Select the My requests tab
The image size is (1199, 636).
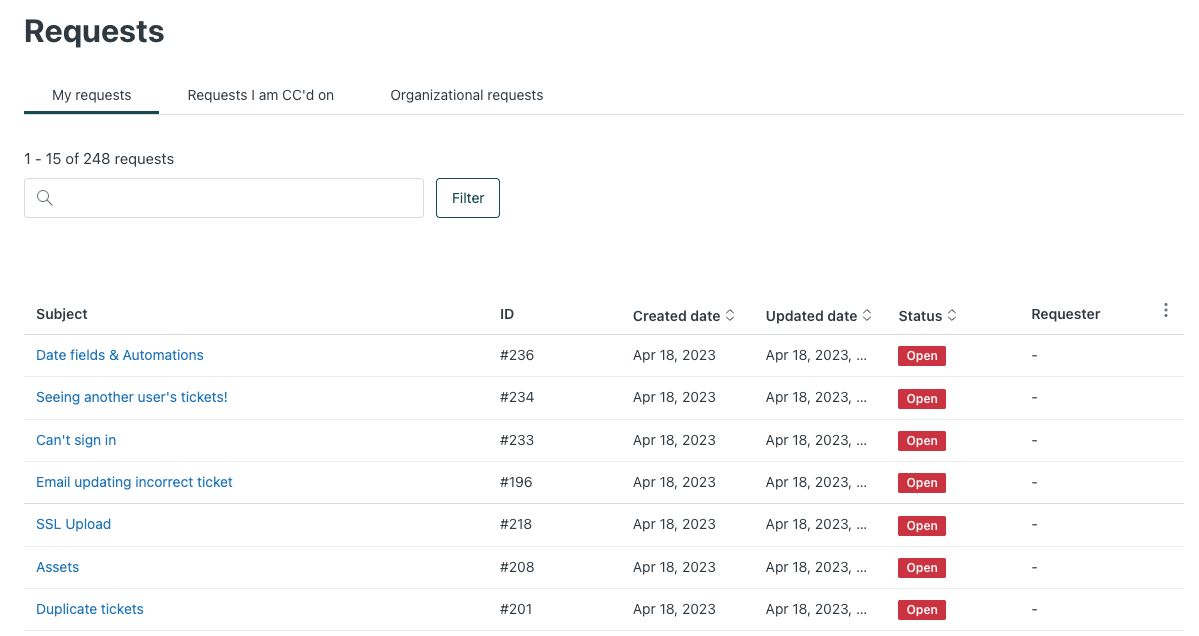92,95
